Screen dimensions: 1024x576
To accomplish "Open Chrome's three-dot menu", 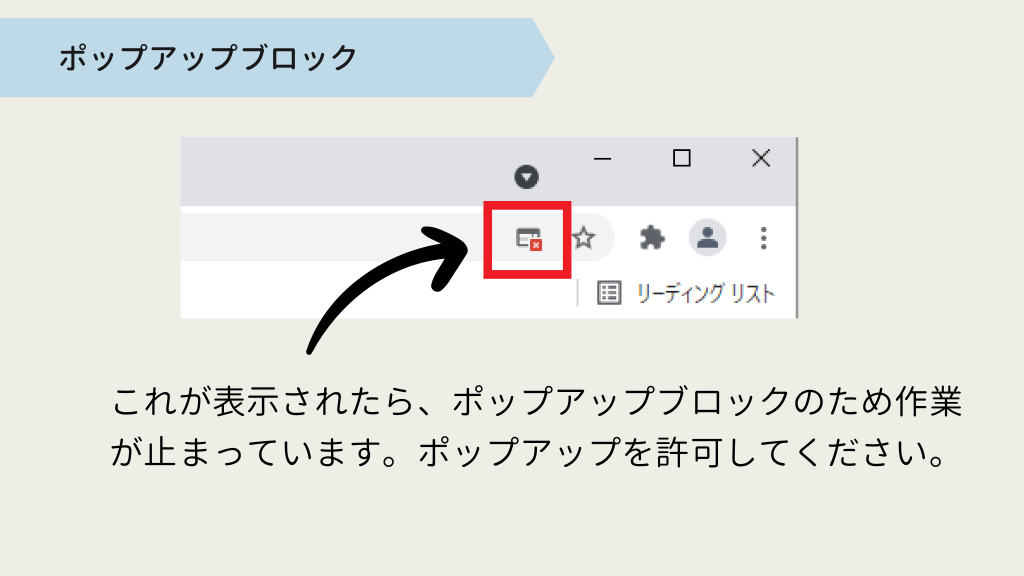I will click(763, 238).
